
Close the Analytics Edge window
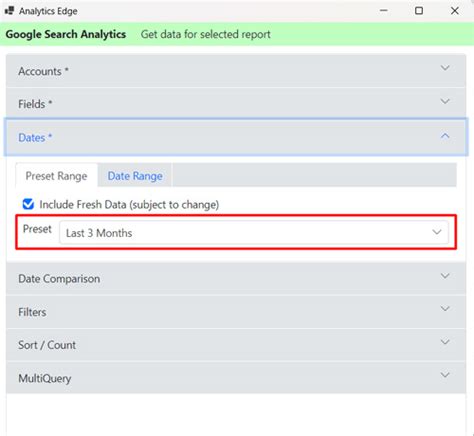coord(455,11)
